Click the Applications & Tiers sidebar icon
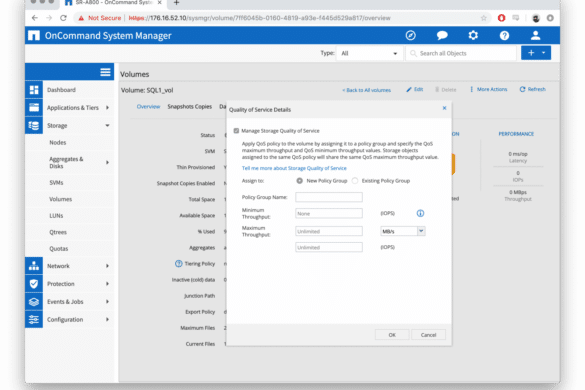The height and width of the screenshot is (390, 585). (x=34, y=107)
